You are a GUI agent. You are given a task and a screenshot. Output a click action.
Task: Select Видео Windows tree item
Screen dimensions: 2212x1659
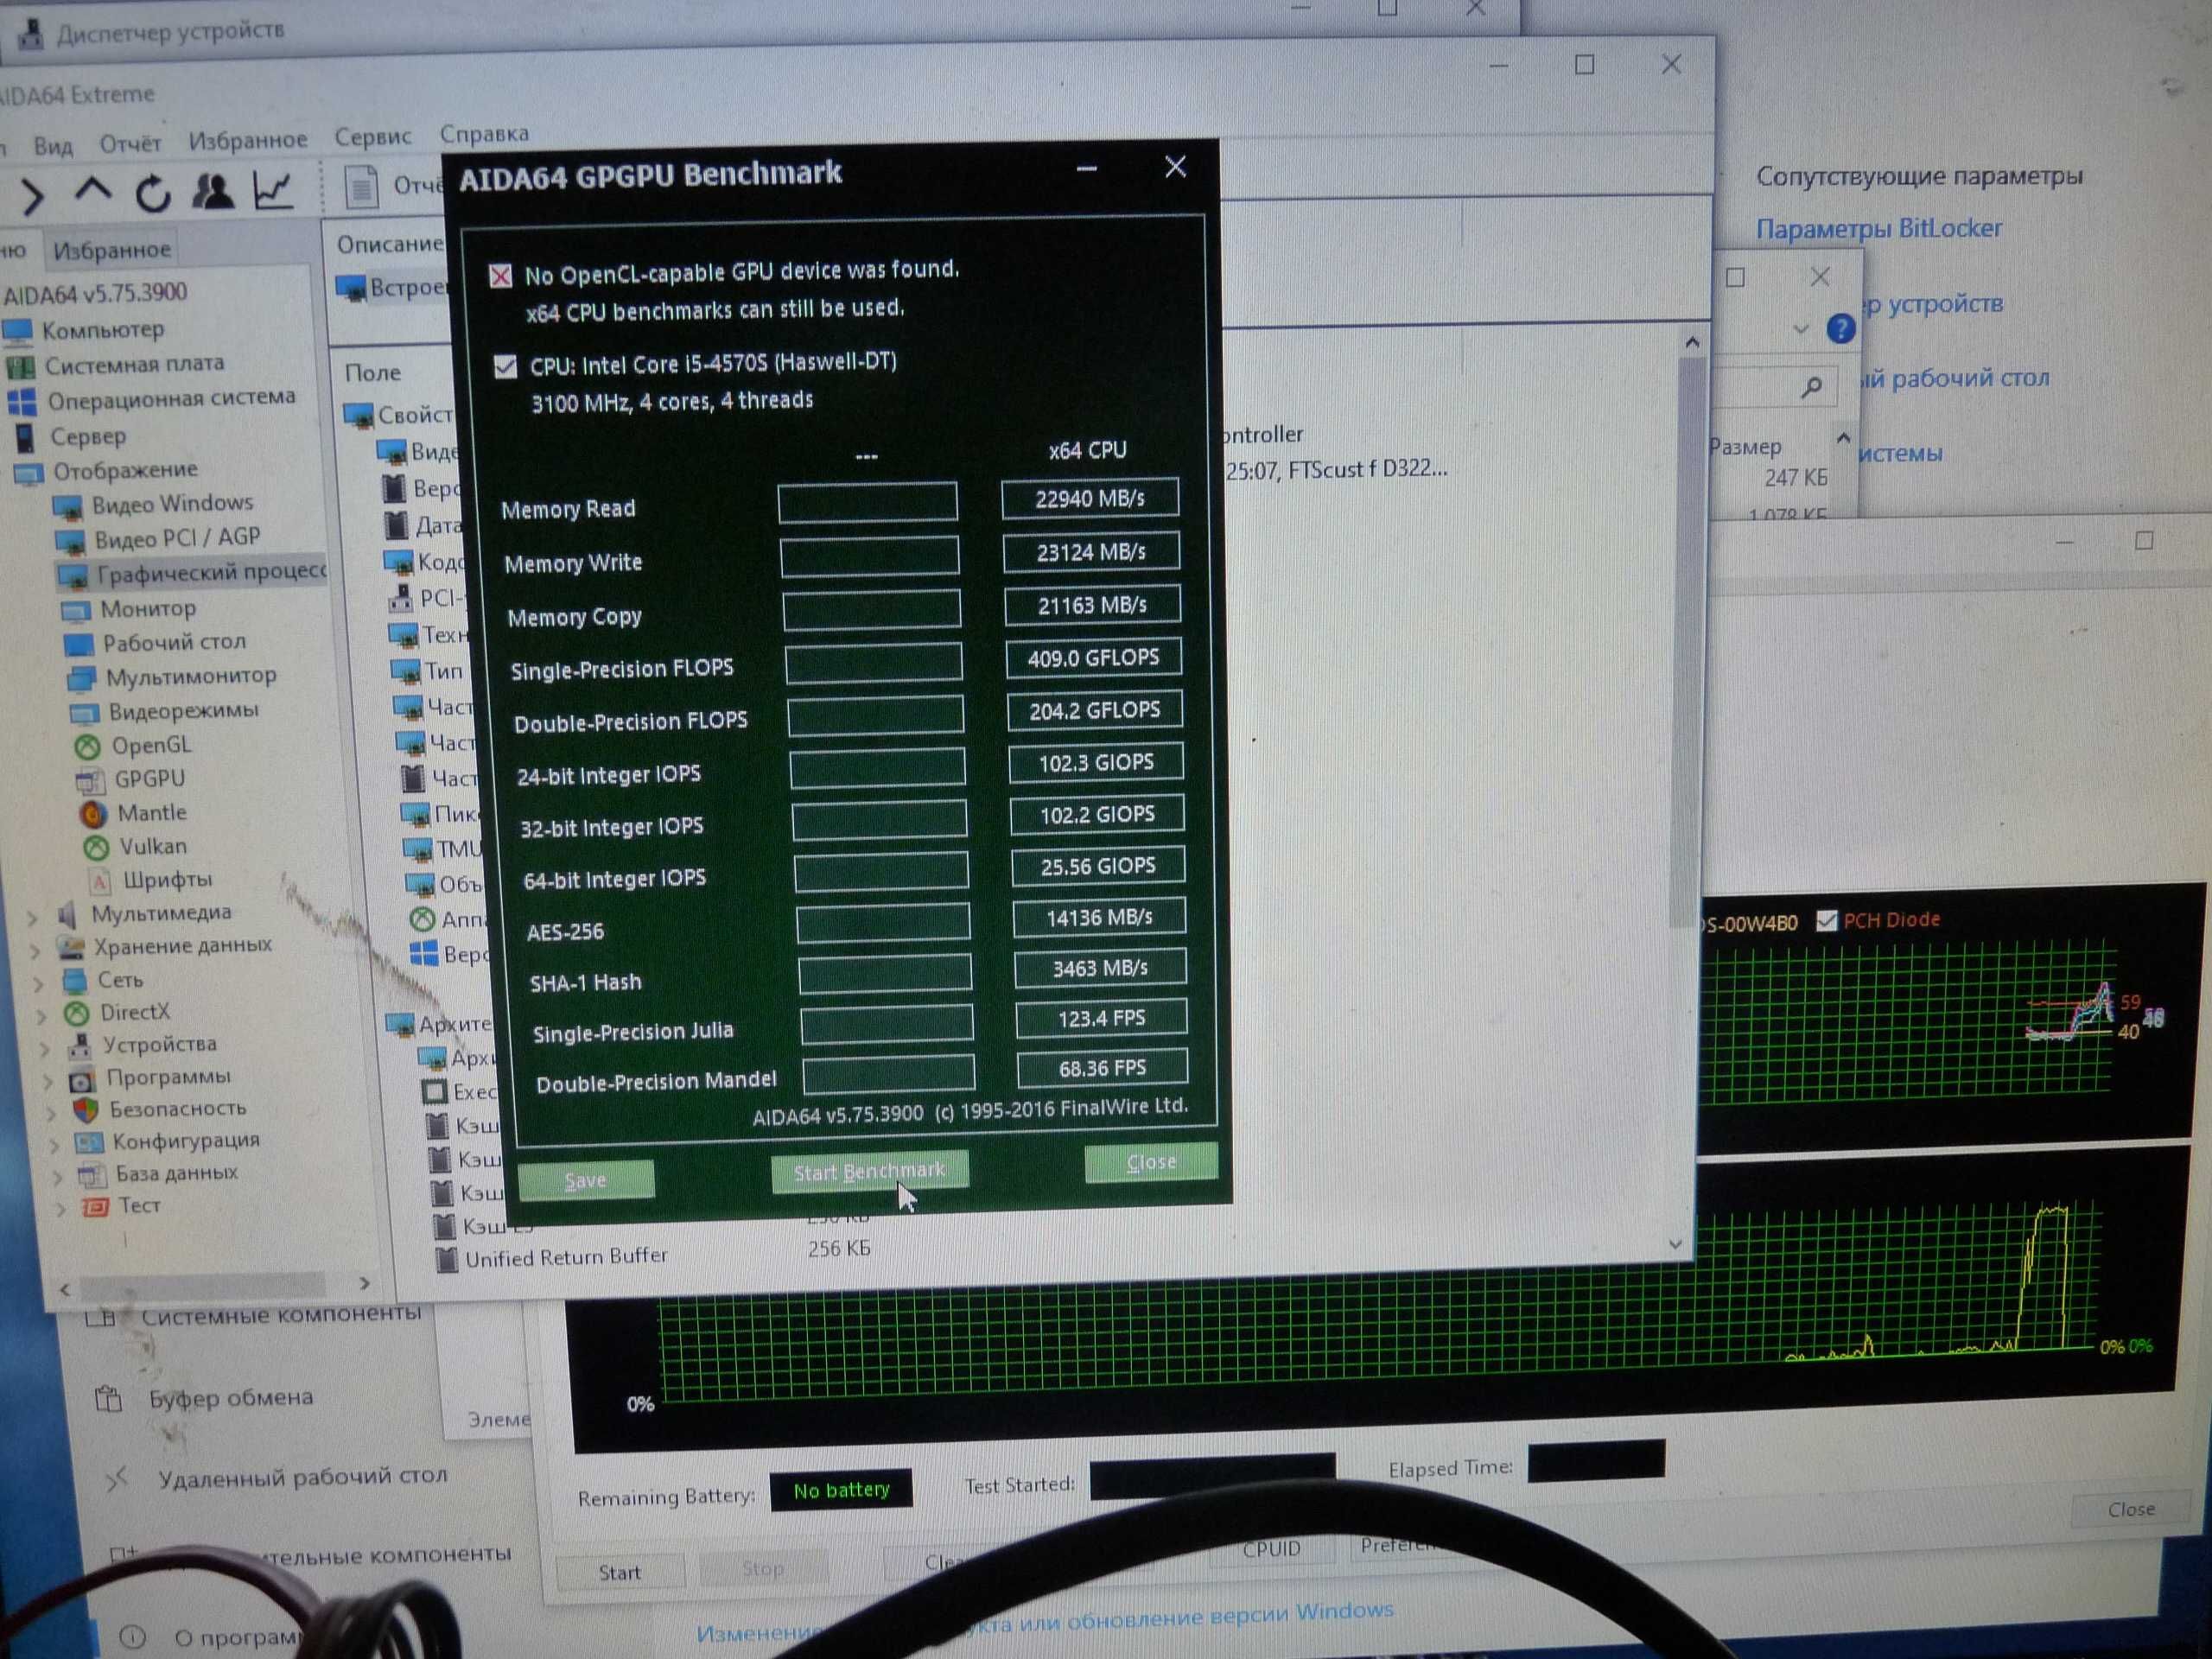point(172,503)
